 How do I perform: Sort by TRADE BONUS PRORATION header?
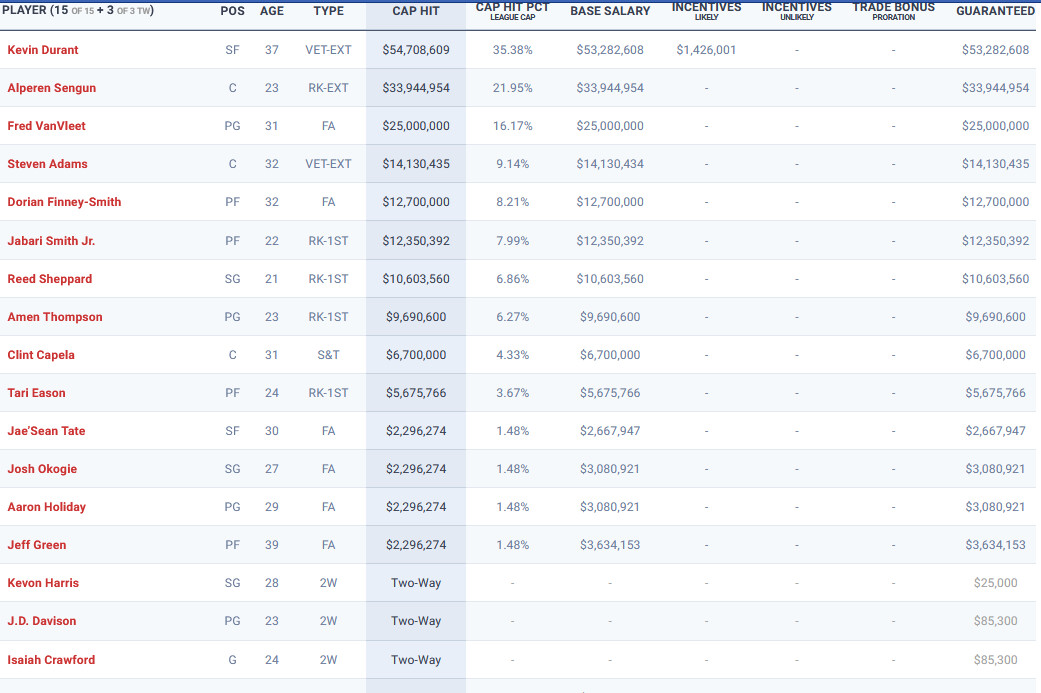pos(894,11)
